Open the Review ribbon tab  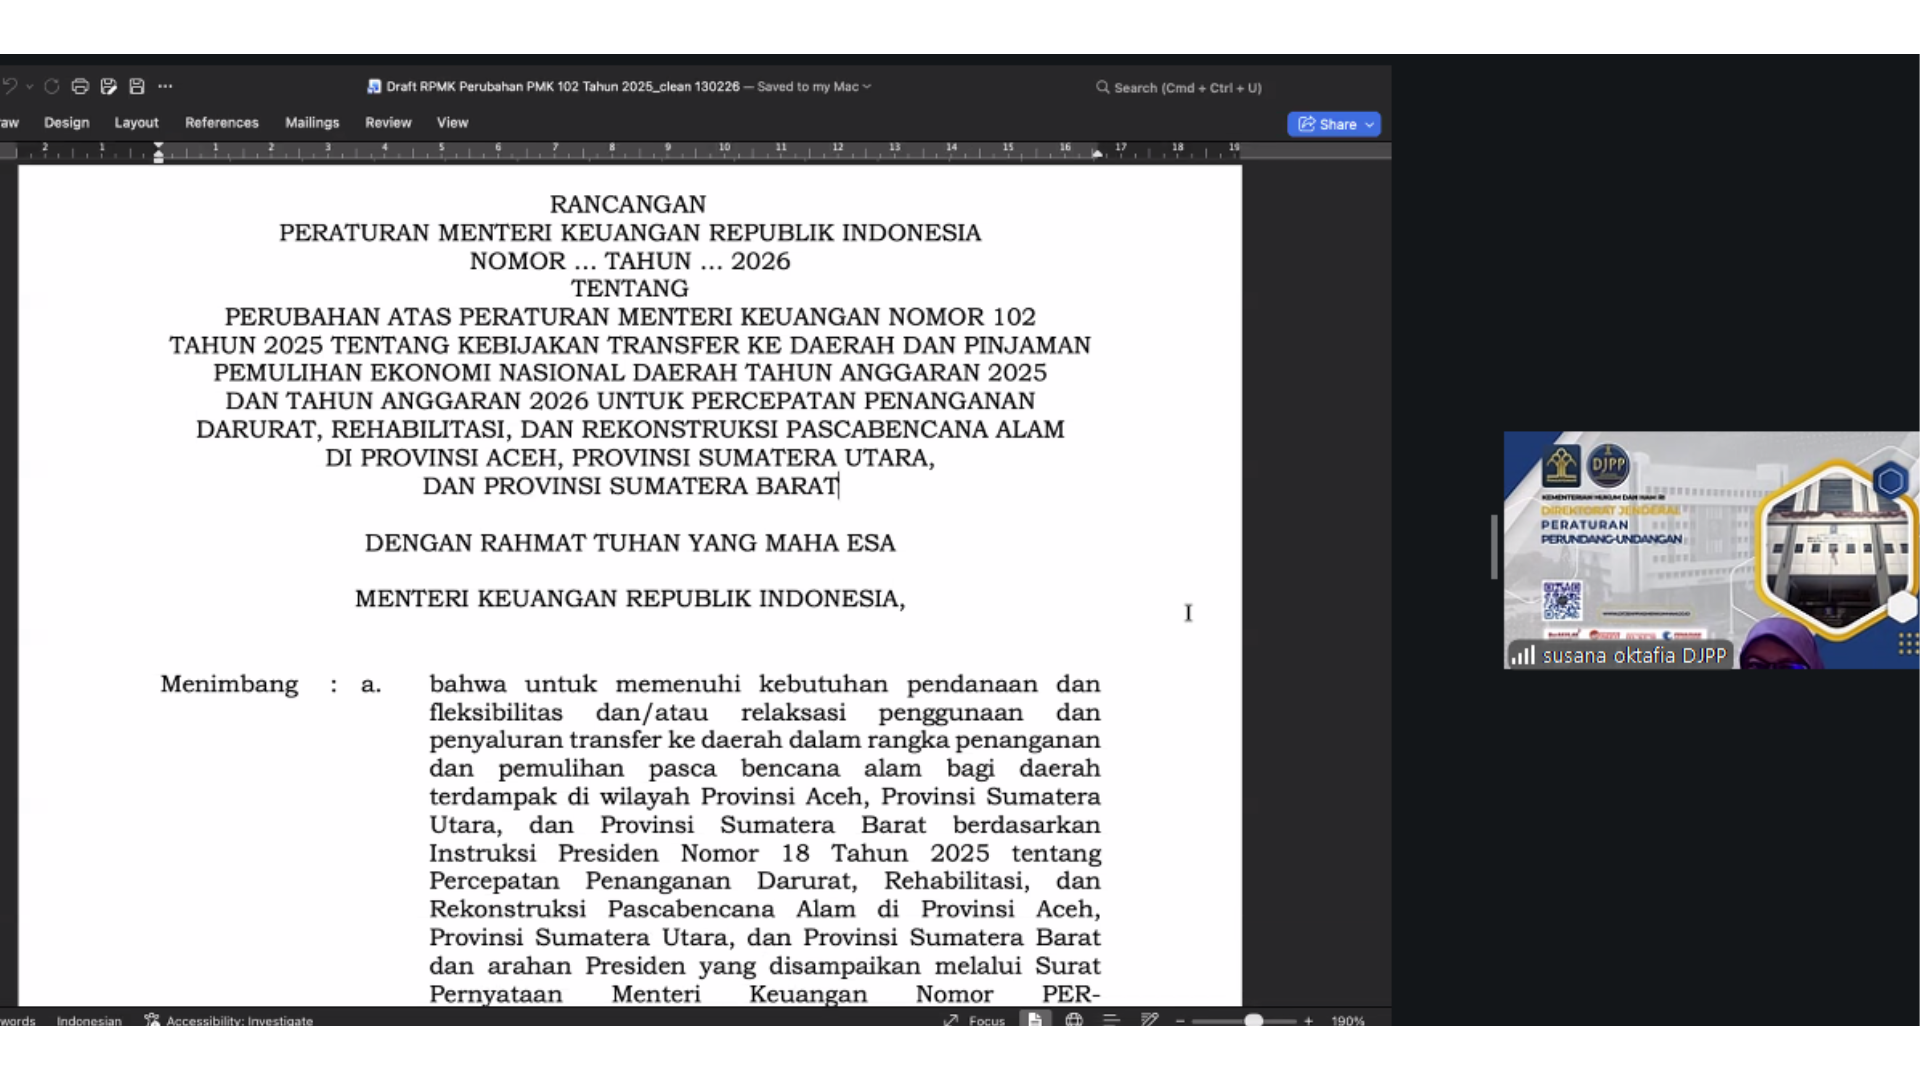(388, 123)
